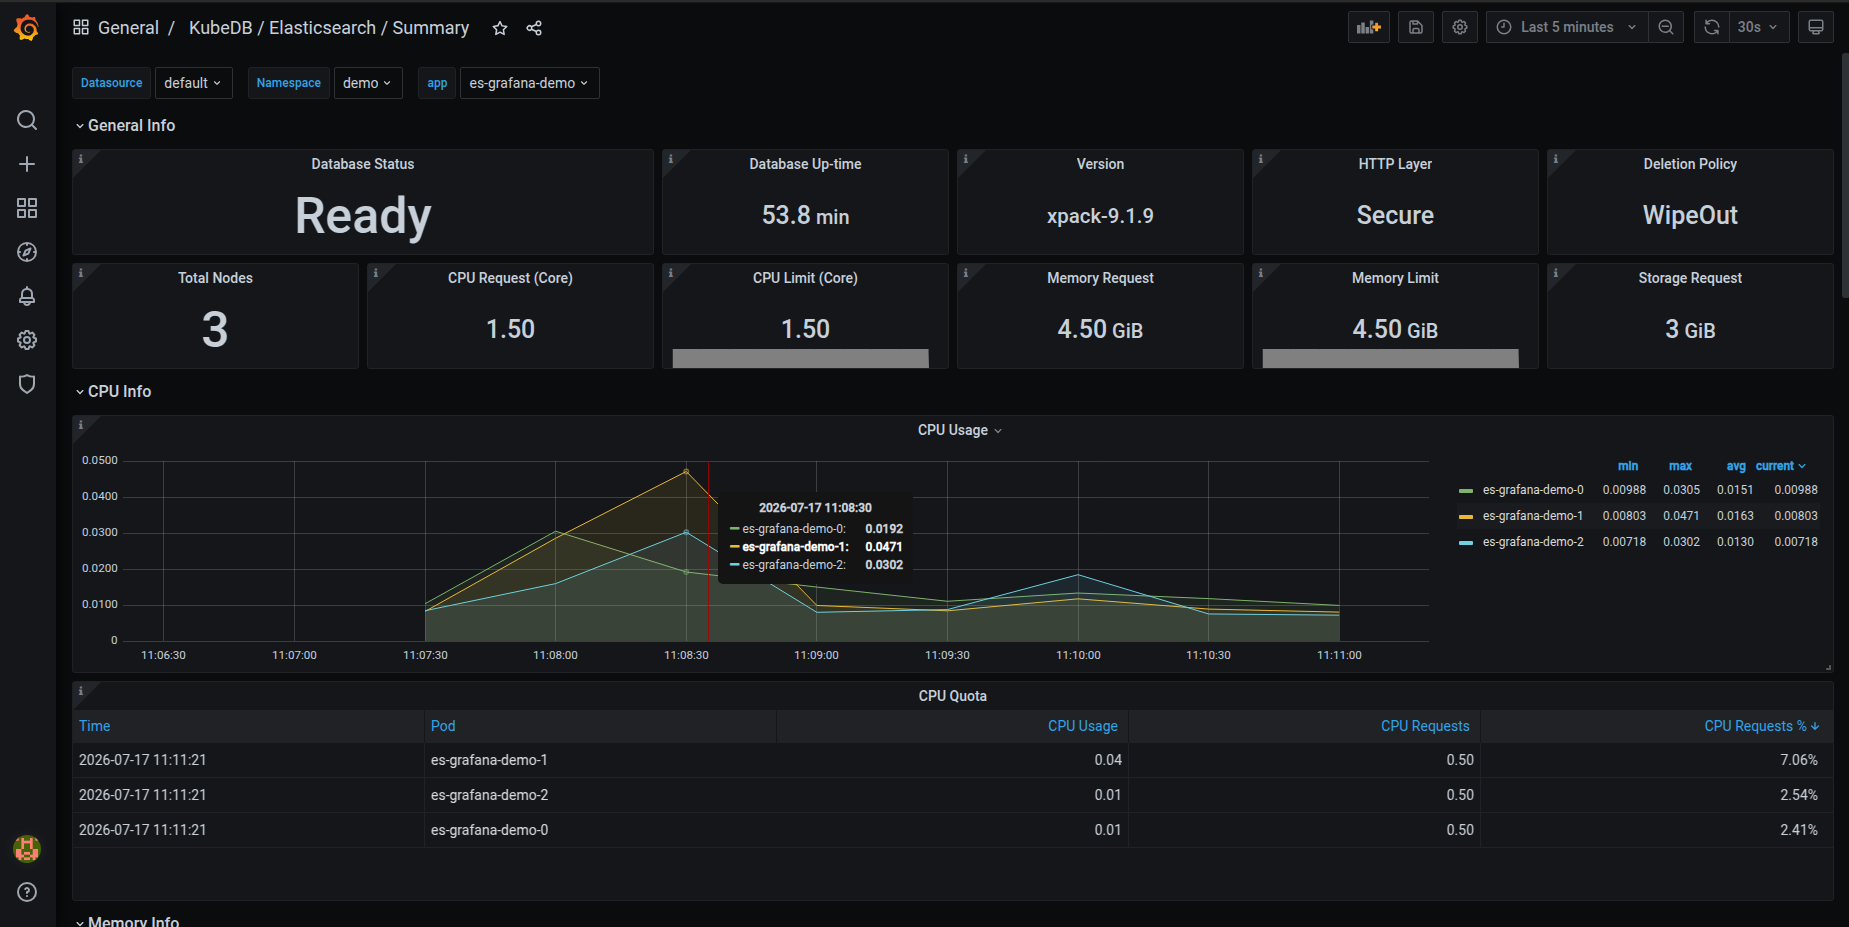
Task: Show info icon on HTTP Layer panel
Action: click(1261, 159)
